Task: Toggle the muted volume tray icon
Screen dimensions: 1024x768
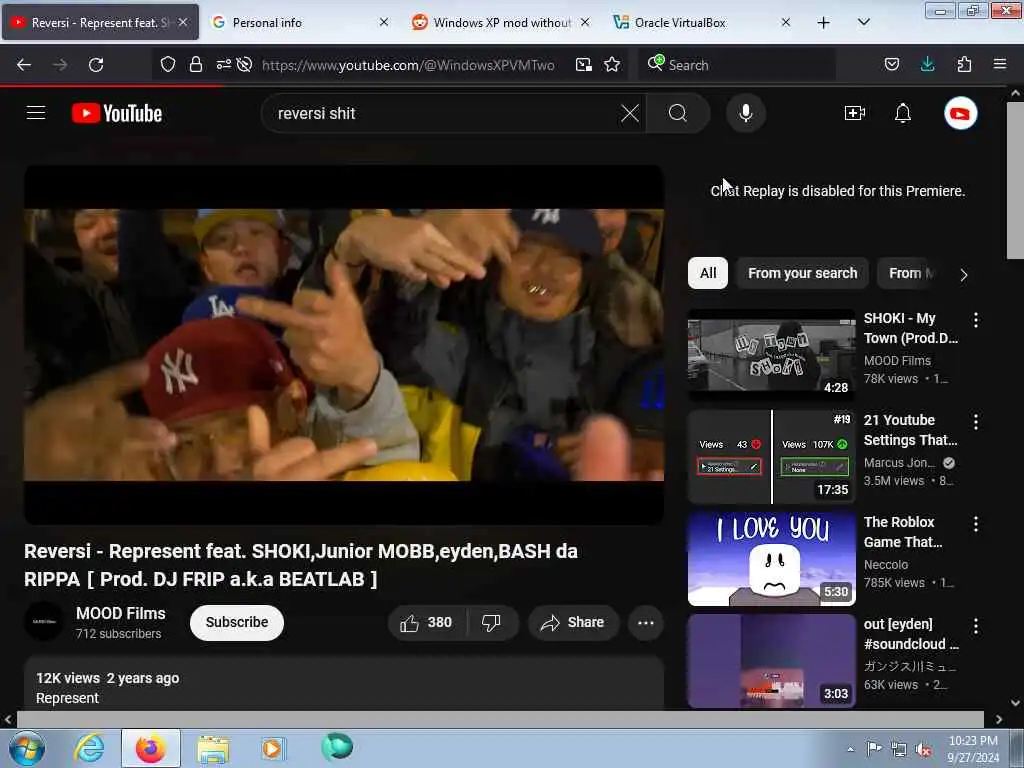Action: (x=923, y=750)
